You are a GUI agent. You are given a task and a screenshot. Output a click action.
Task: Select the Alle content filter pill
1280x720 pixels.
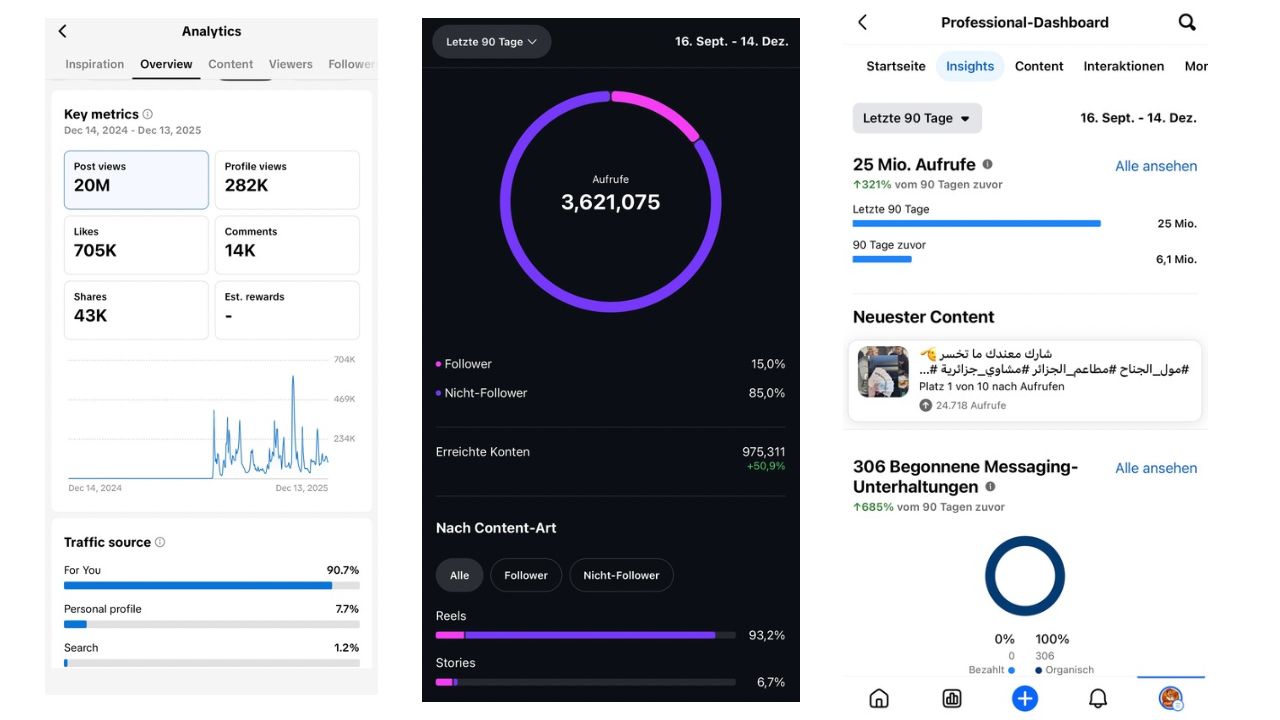coord(459,575)
